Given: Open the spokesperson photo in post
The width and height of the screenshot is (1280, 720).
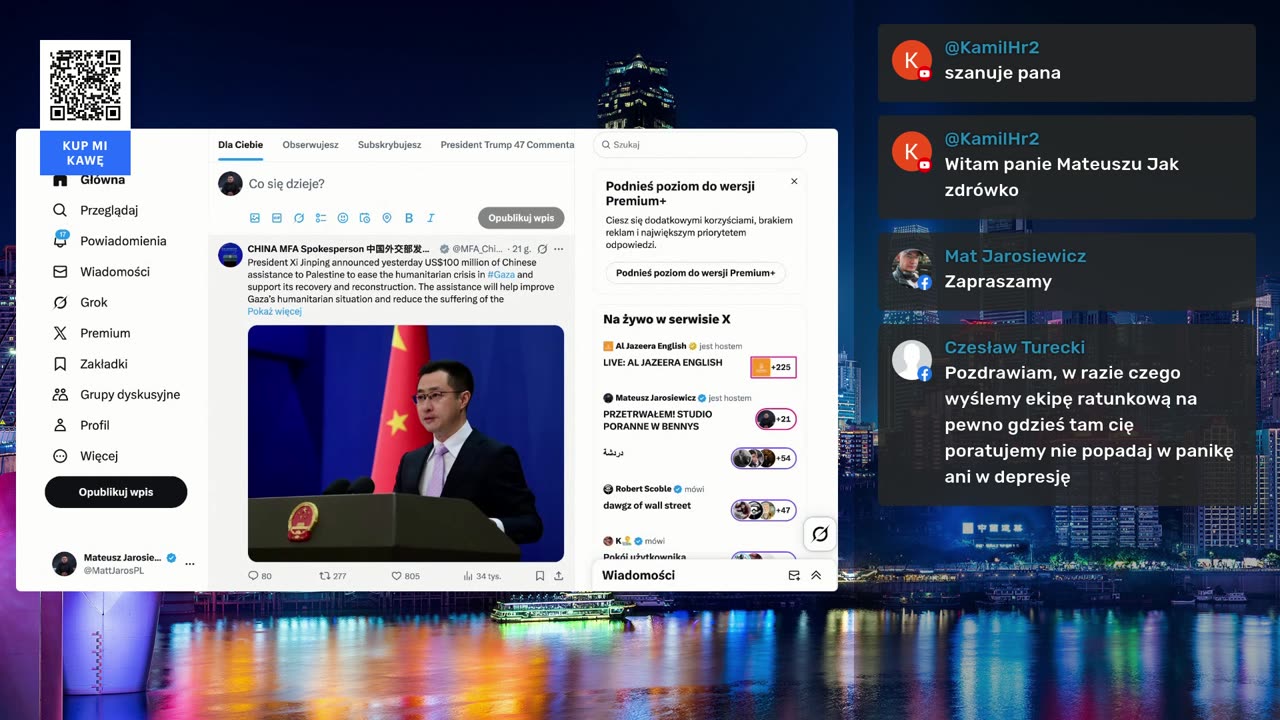Looking at the screenshot, I should [406, 443].
